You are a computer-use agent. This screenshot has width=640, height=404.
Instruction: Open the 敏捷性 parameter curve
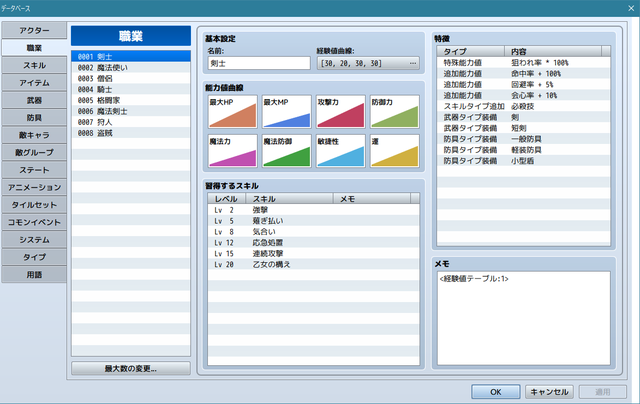click(340, 151)
